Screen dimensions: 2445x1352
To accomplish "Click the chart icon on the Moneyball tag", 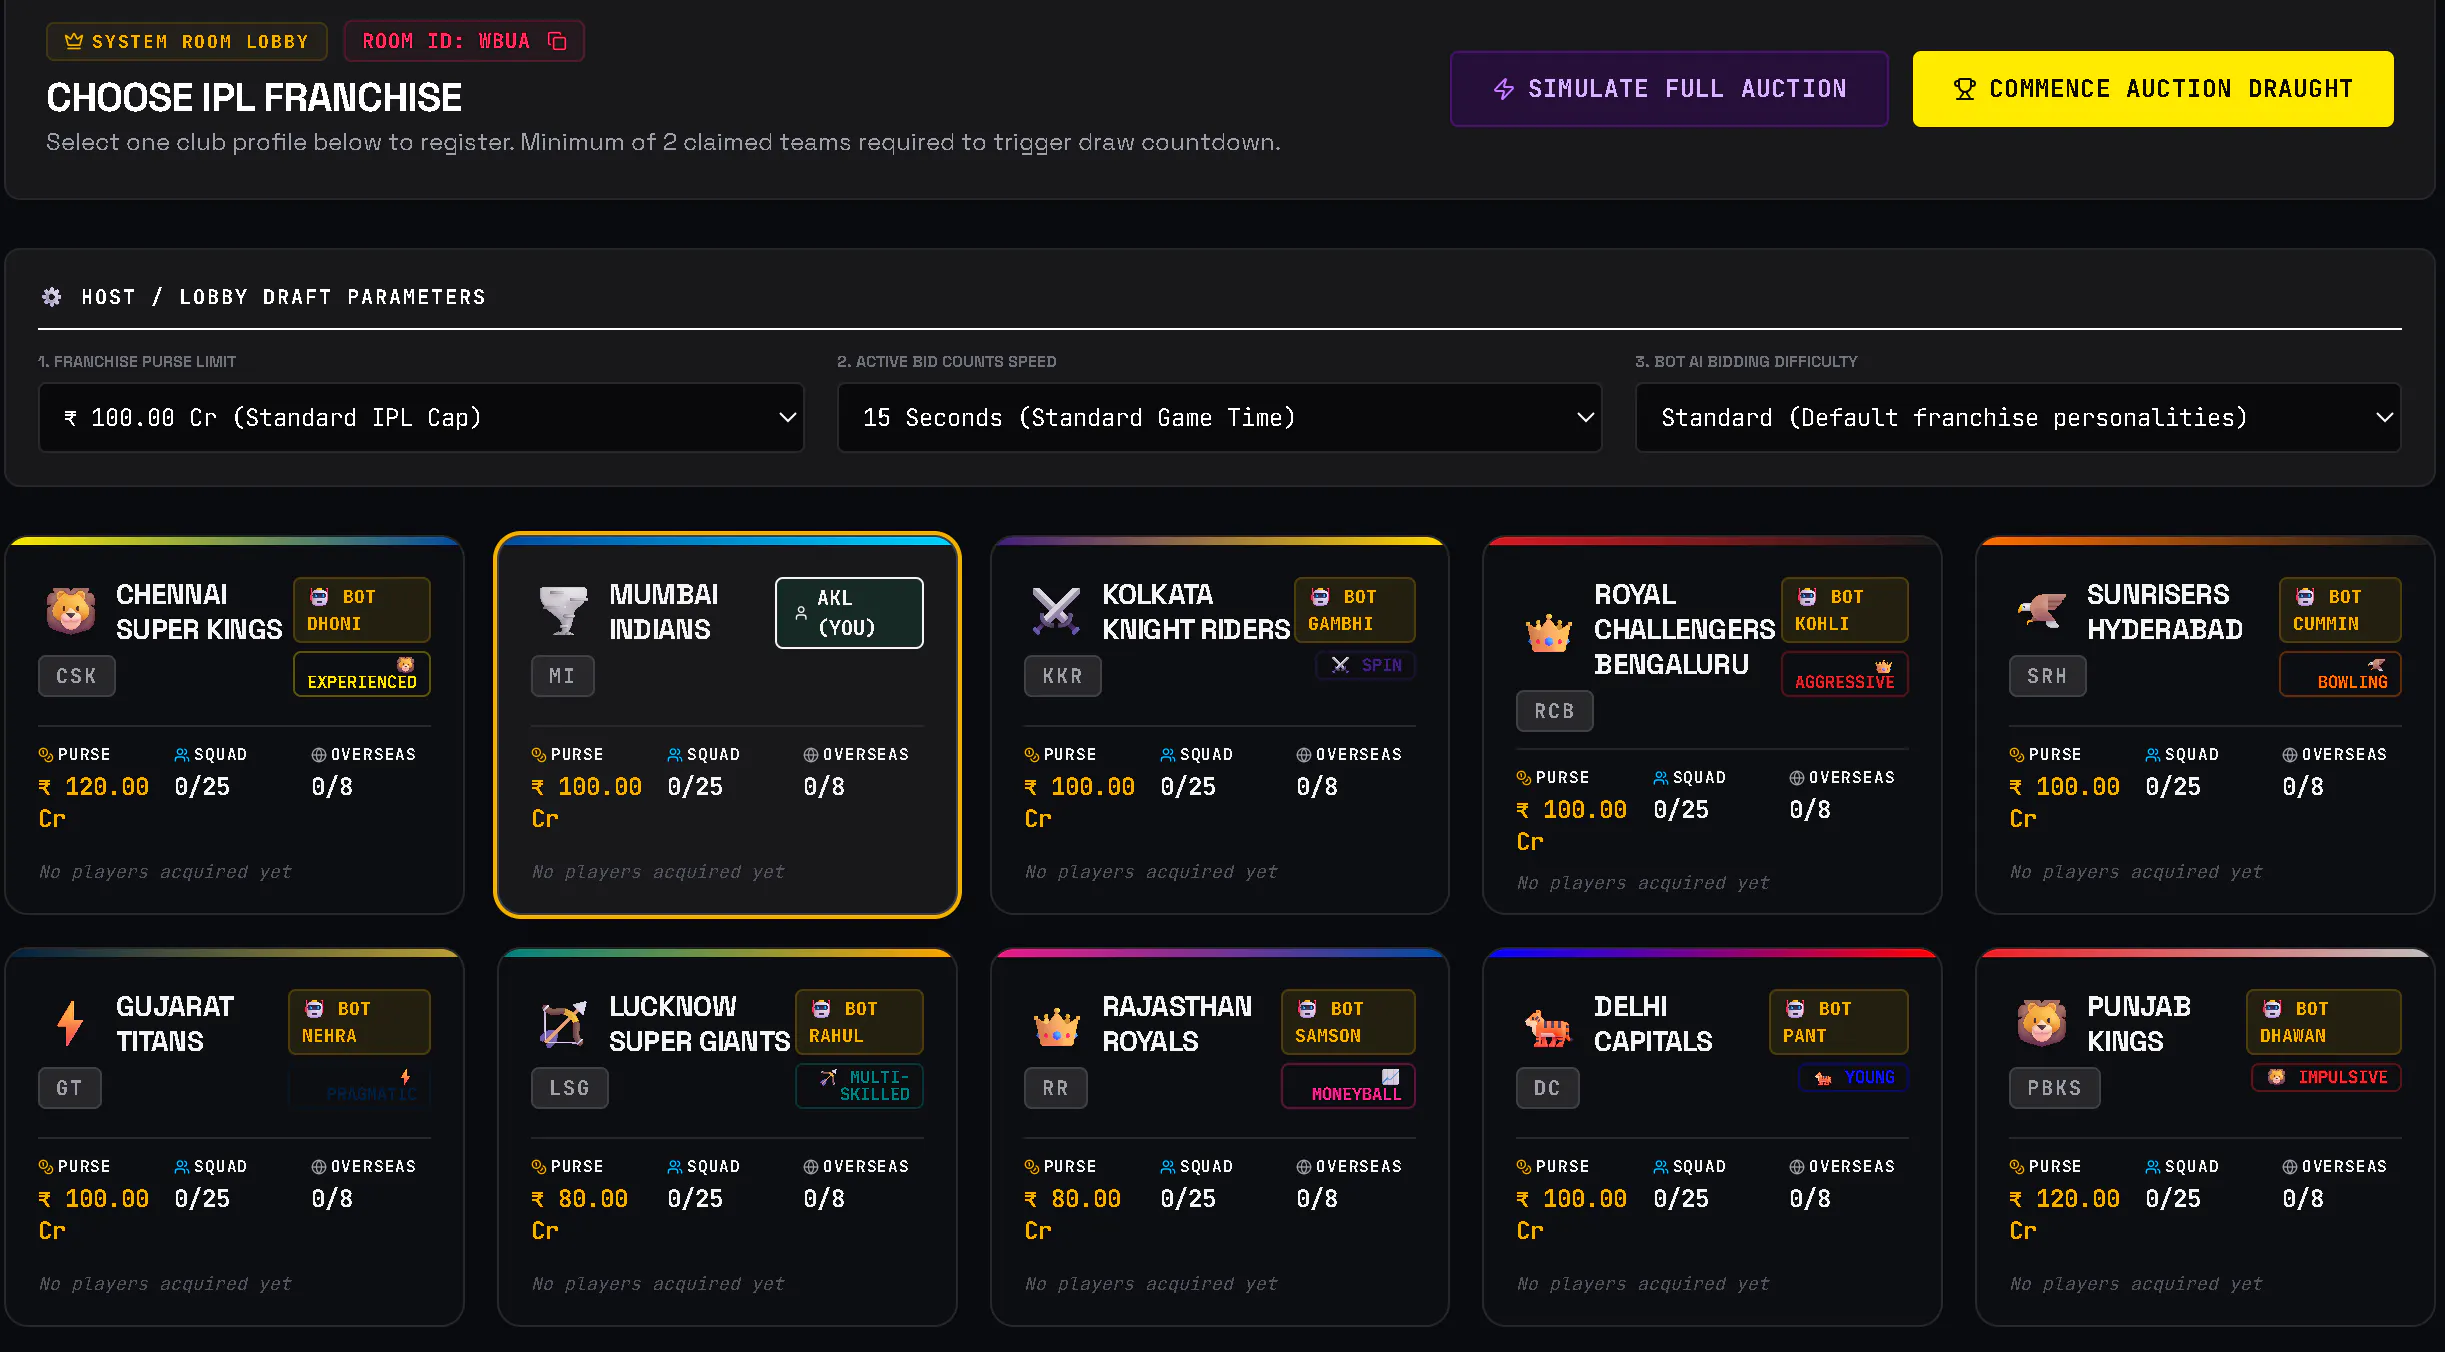I will [1391, 1077].
